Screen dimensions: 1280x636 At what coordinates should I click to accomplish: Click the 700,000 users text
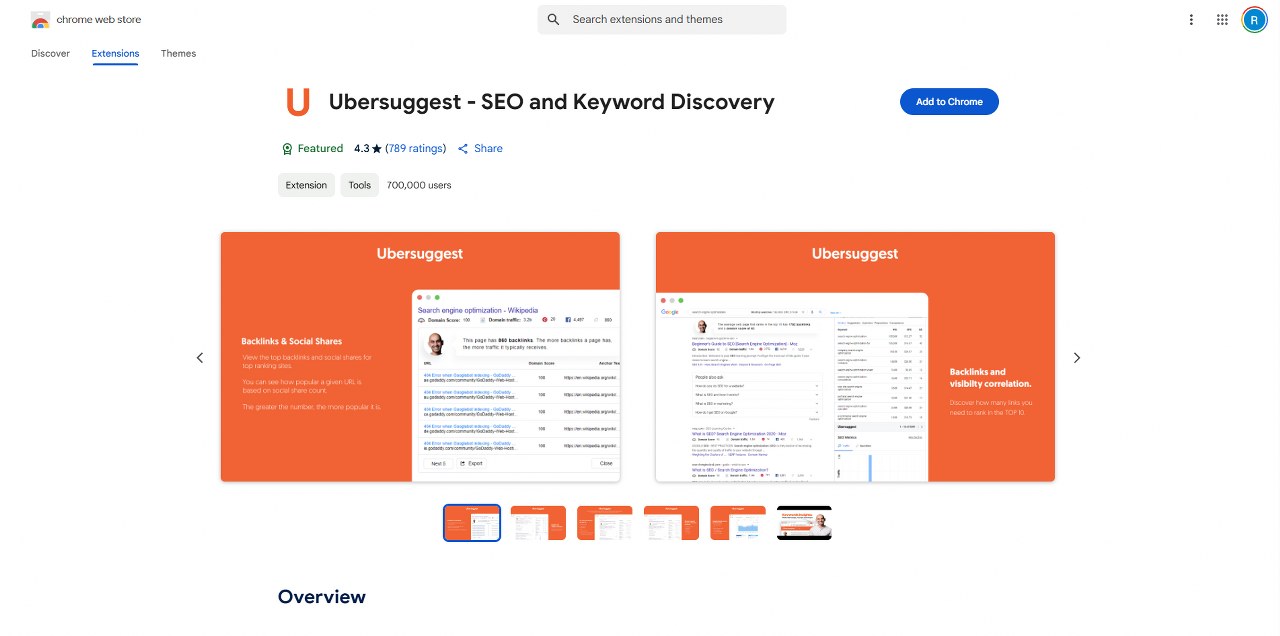(419, 185)
